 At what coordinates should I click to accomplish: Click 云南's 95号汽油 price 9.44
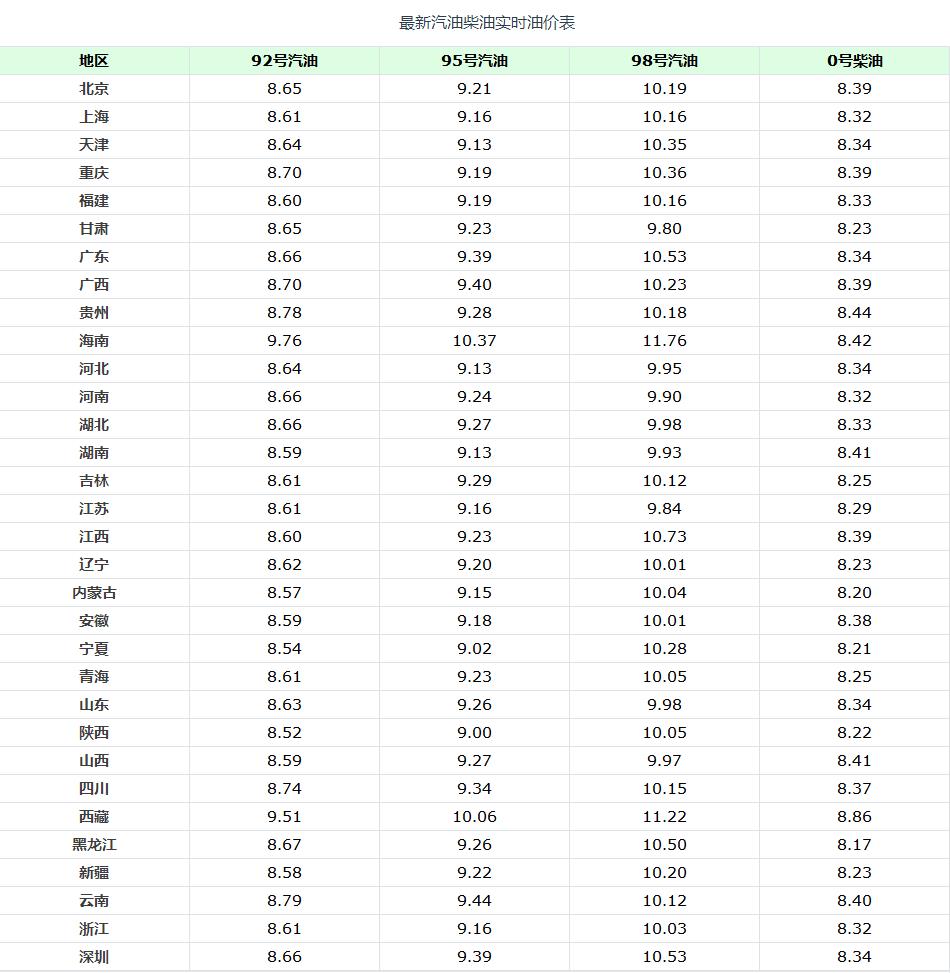pos(474,901)
